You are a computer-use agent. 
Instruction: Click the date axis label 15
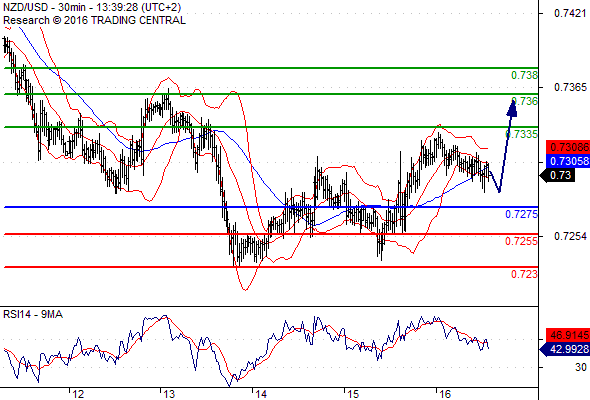353,394
